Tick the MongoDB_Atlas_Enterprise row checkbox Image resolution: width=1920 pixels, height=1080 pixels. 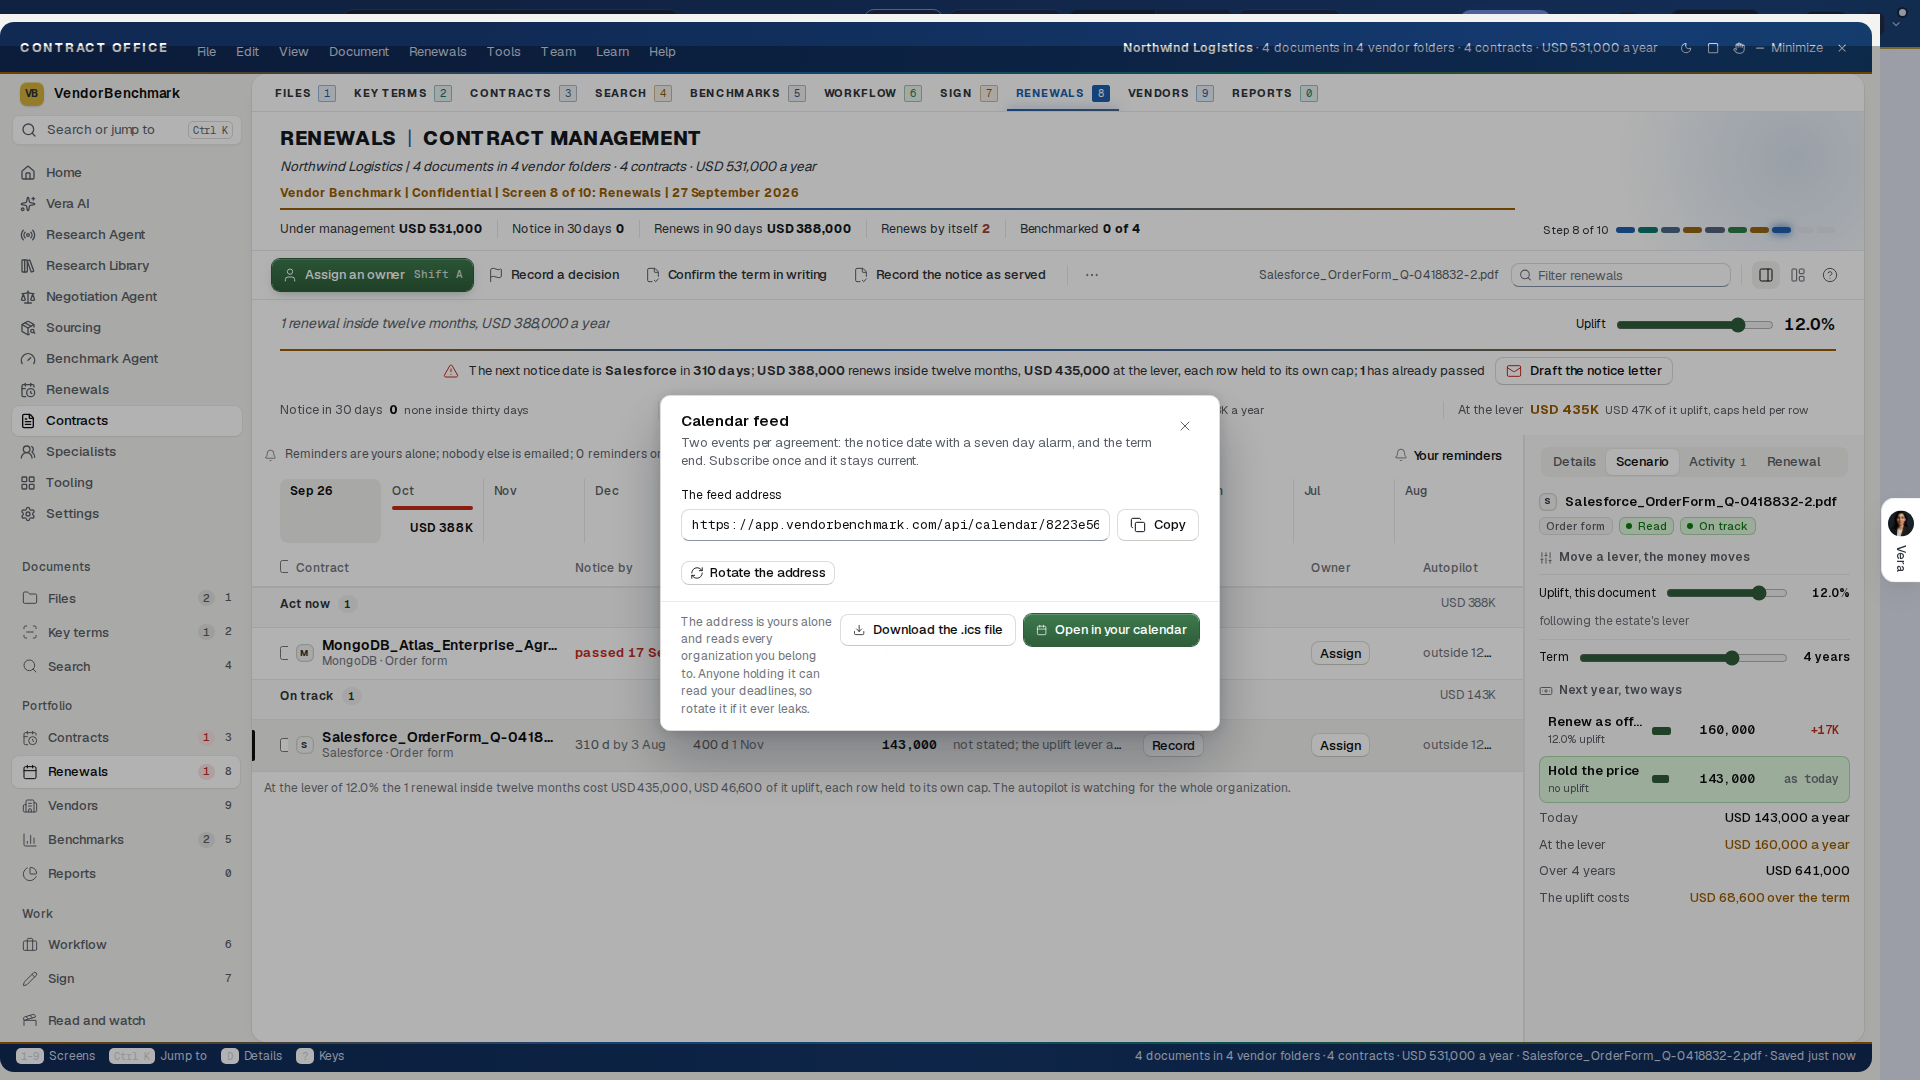click(x=285, y=653)
